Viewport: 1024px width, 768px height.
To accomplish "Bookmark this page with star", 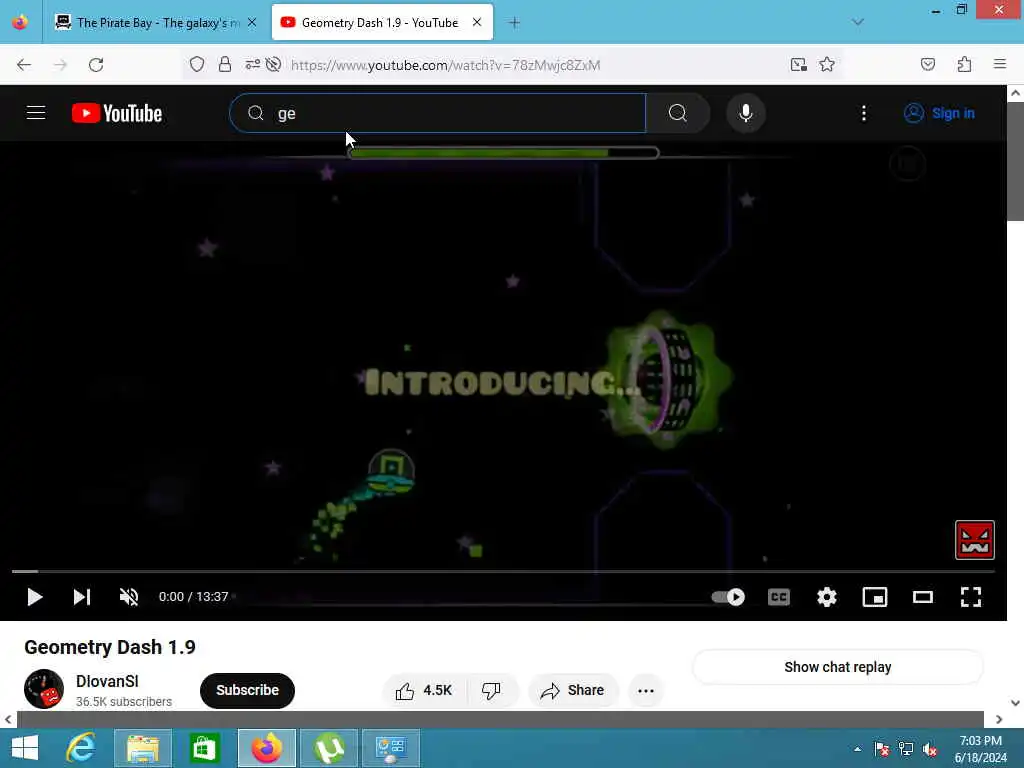I will click(x=827, y=64).
